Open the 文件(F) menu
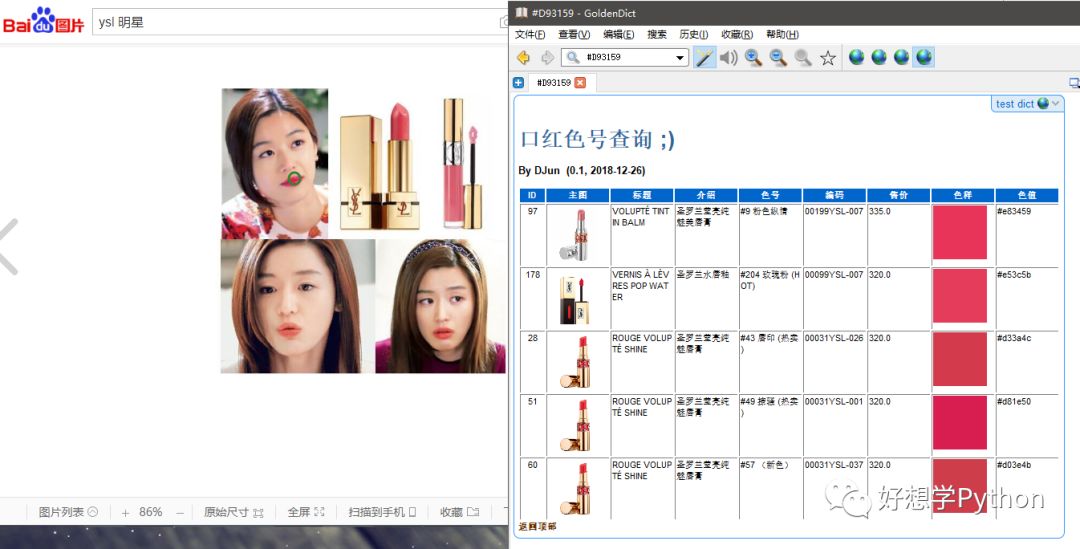1080x549 pixels. pyautogui.click(x=530, y=34)
